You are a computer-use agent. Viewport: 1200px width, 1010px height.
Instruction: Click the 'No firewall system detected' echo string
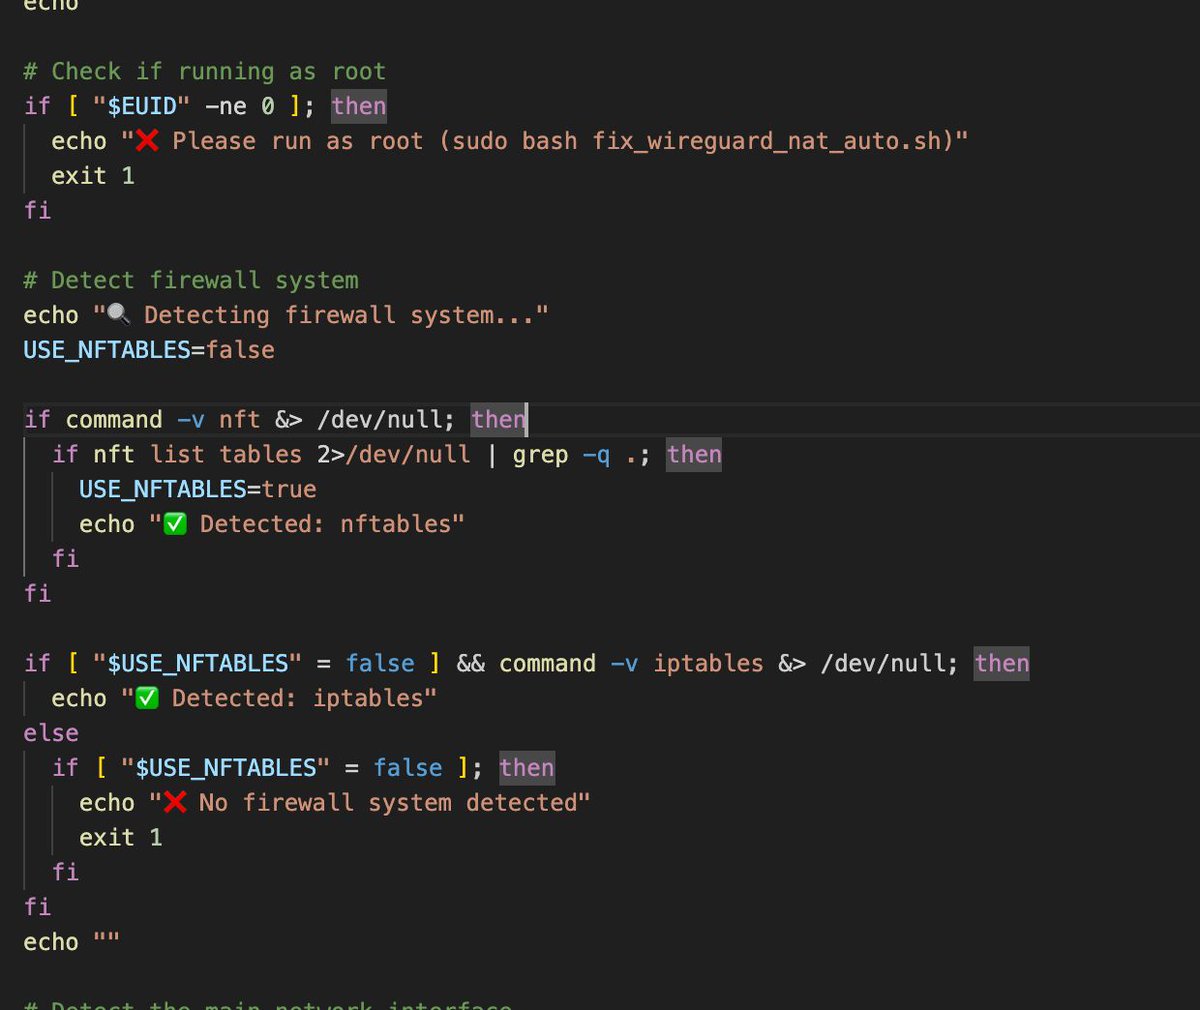(370, 803)
